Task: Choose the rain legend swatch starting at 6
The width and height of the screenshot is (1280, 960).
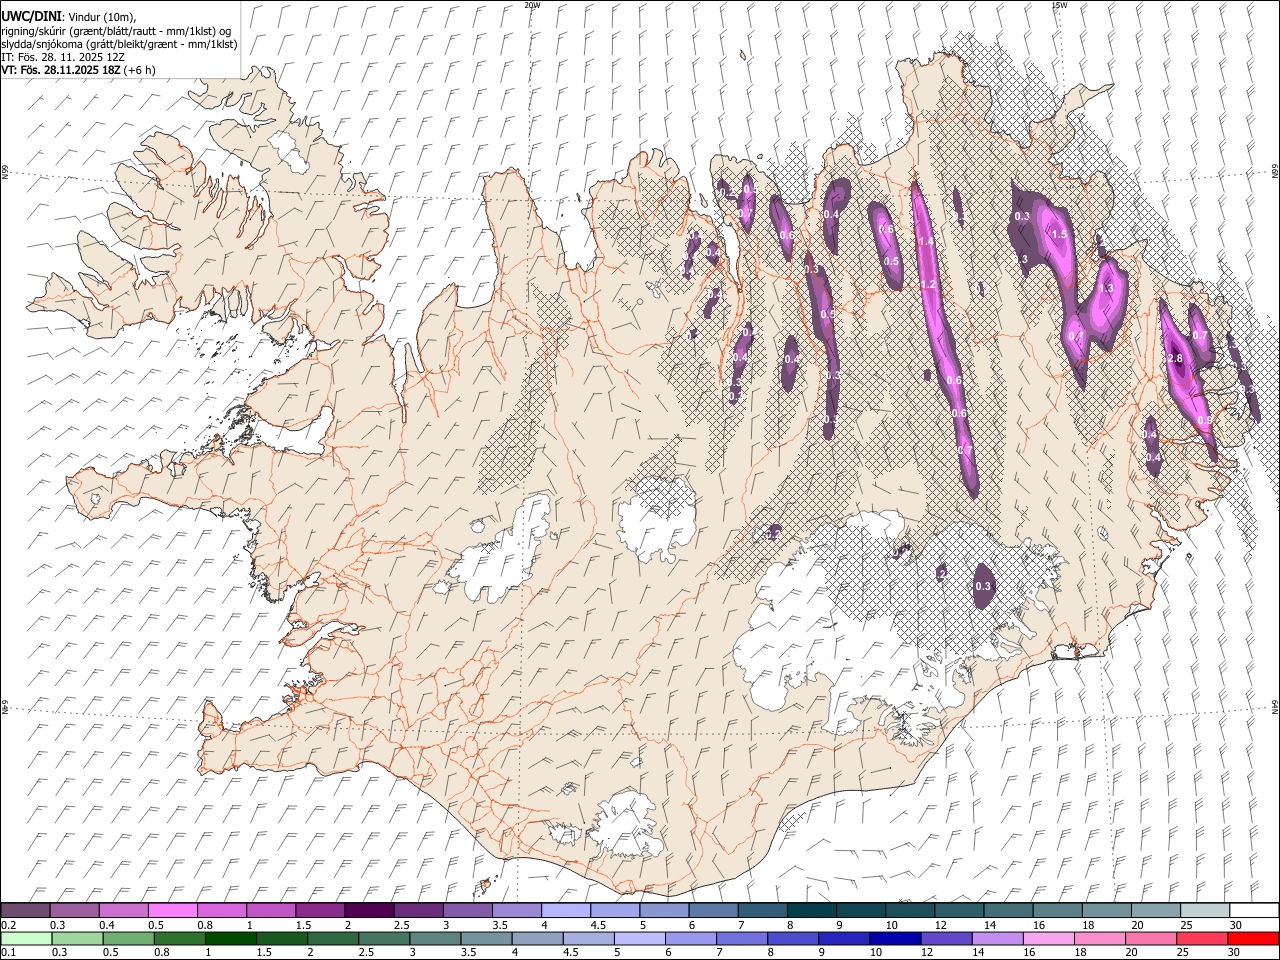Action: [690, 938]
